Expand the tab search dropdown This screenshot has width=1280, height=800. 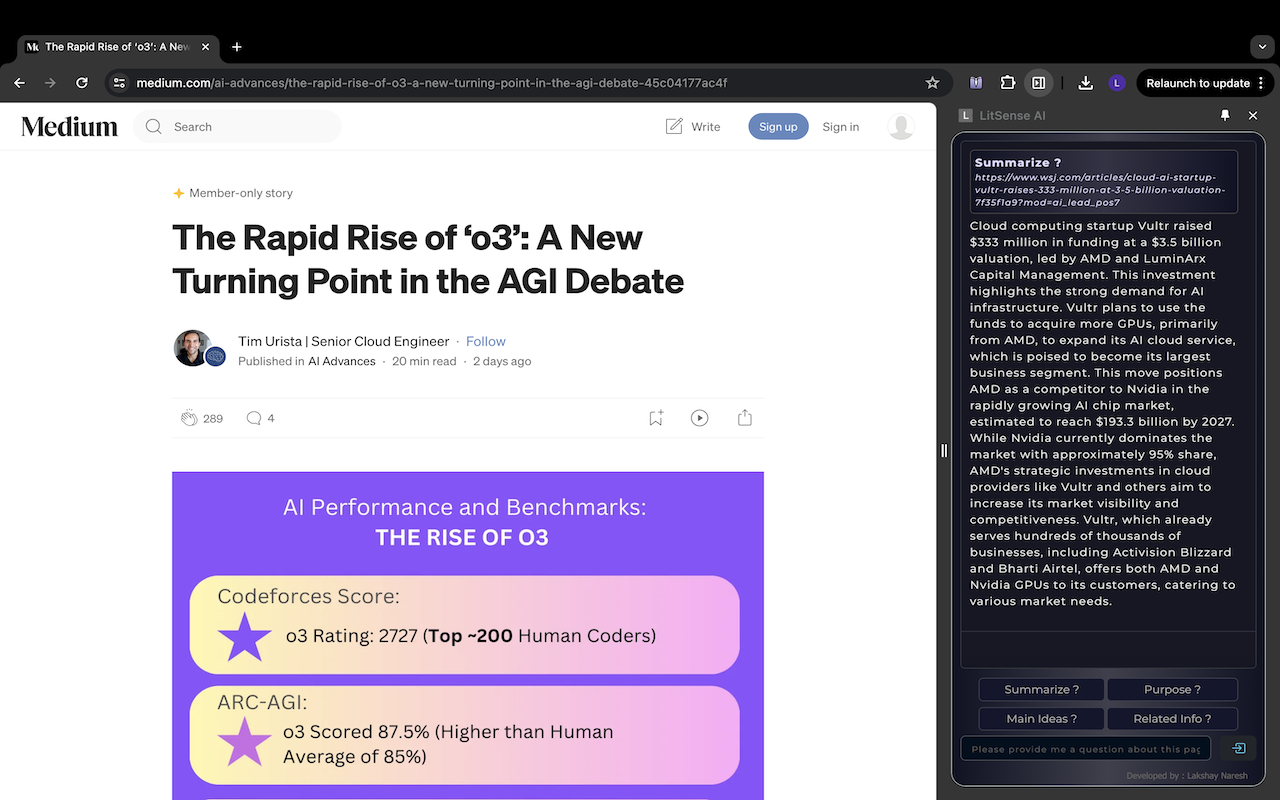coord(1262,47)
